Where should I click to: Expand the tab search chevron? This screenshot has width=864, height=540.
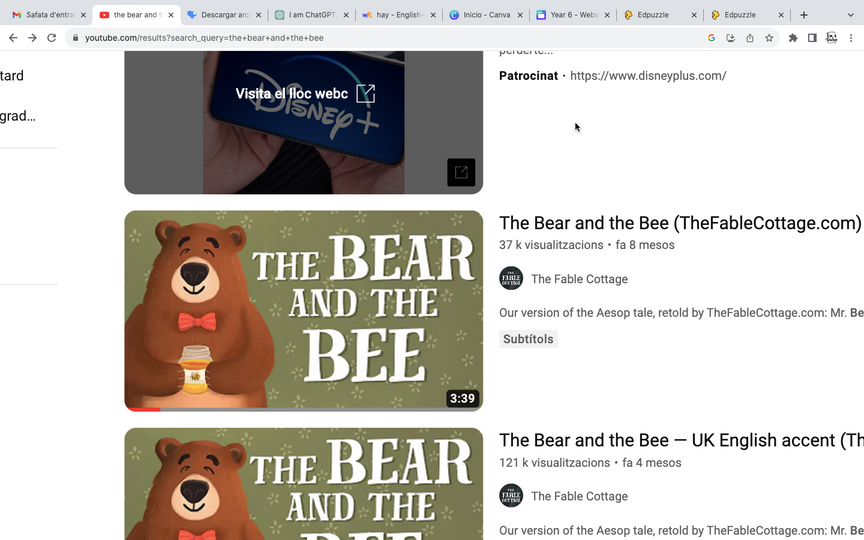[x=850, y=15]
